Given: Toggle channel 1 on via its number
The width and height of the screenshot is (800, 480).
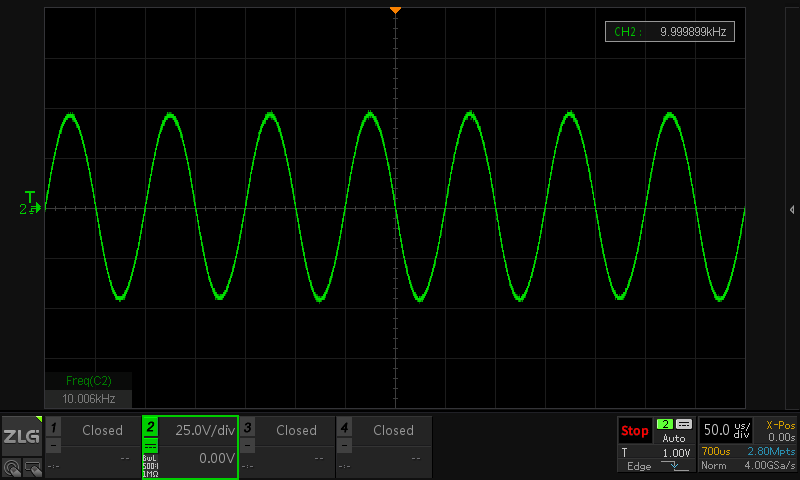Looking at the screenshot, I should (53, 428).
